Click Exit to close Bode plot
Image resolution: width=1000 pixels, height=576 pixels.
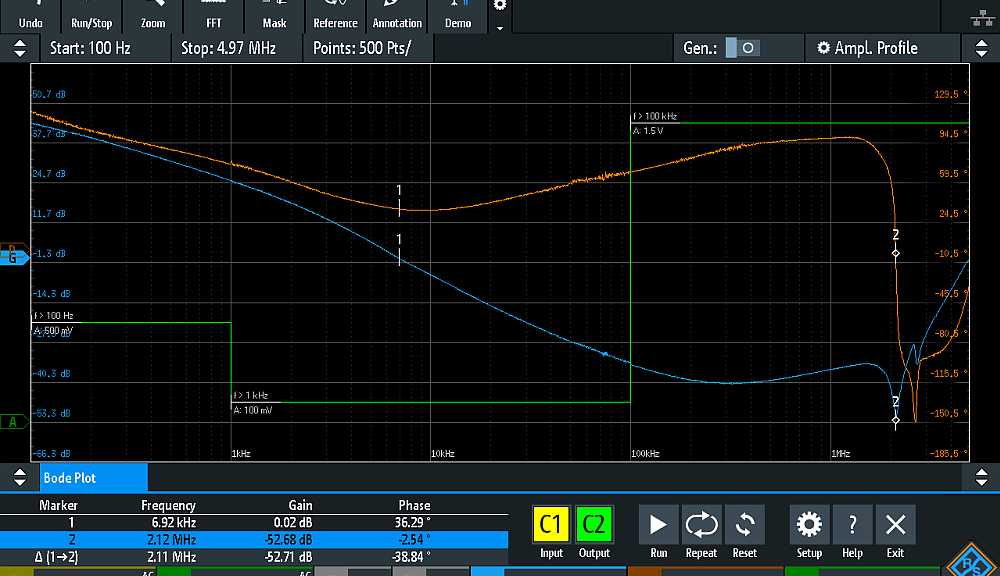tap(895, 532)
